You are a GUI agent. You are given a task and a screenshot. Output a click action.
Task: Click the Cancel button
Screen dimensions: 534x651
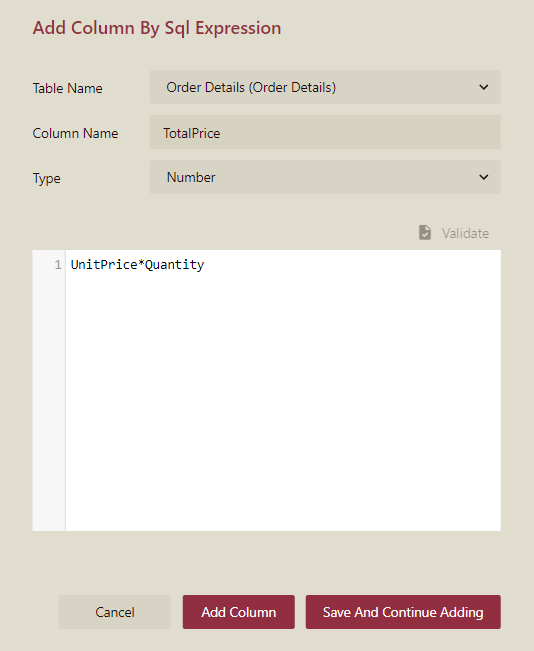click(x=115, y=612)
